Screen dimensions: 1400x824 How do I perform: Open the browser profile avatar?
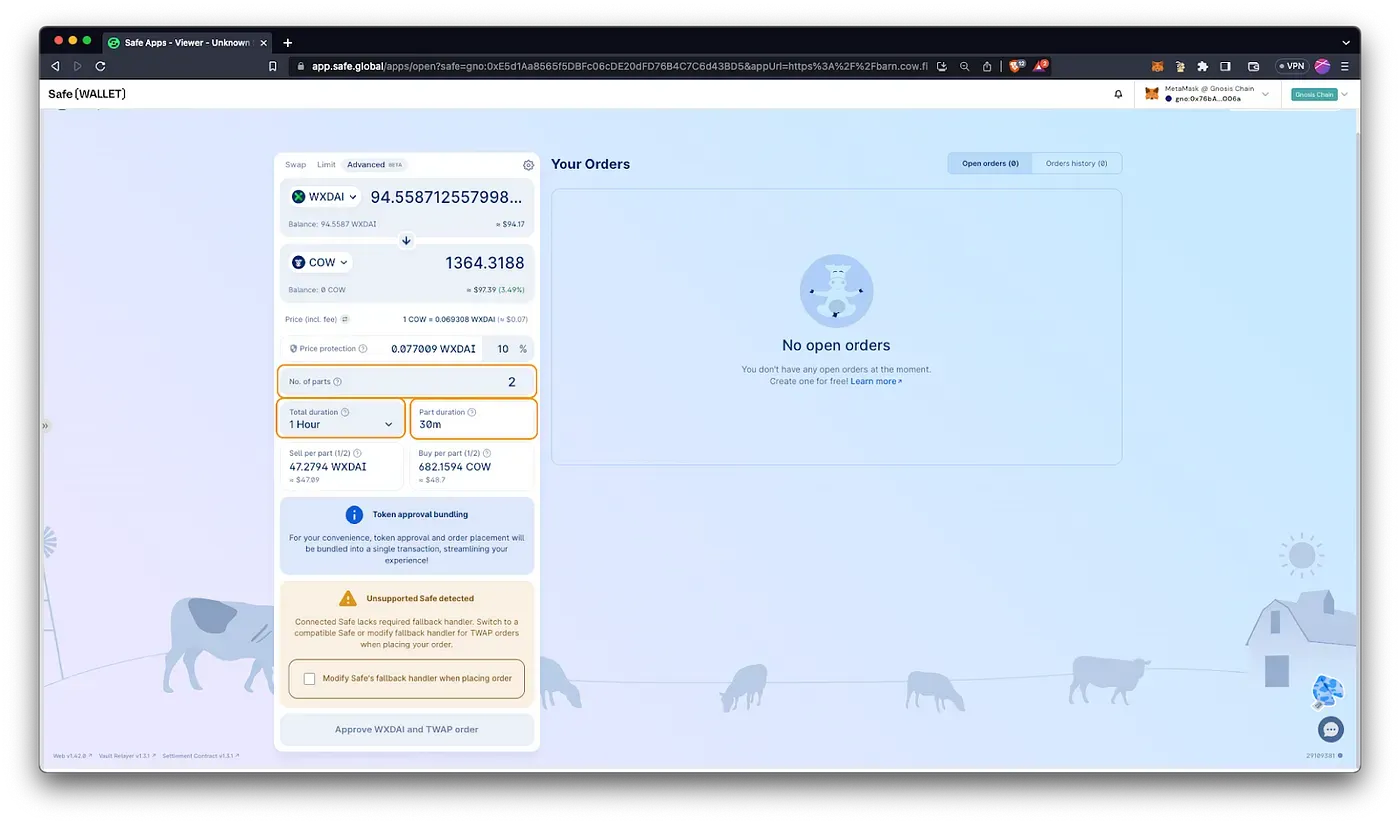1322,66
